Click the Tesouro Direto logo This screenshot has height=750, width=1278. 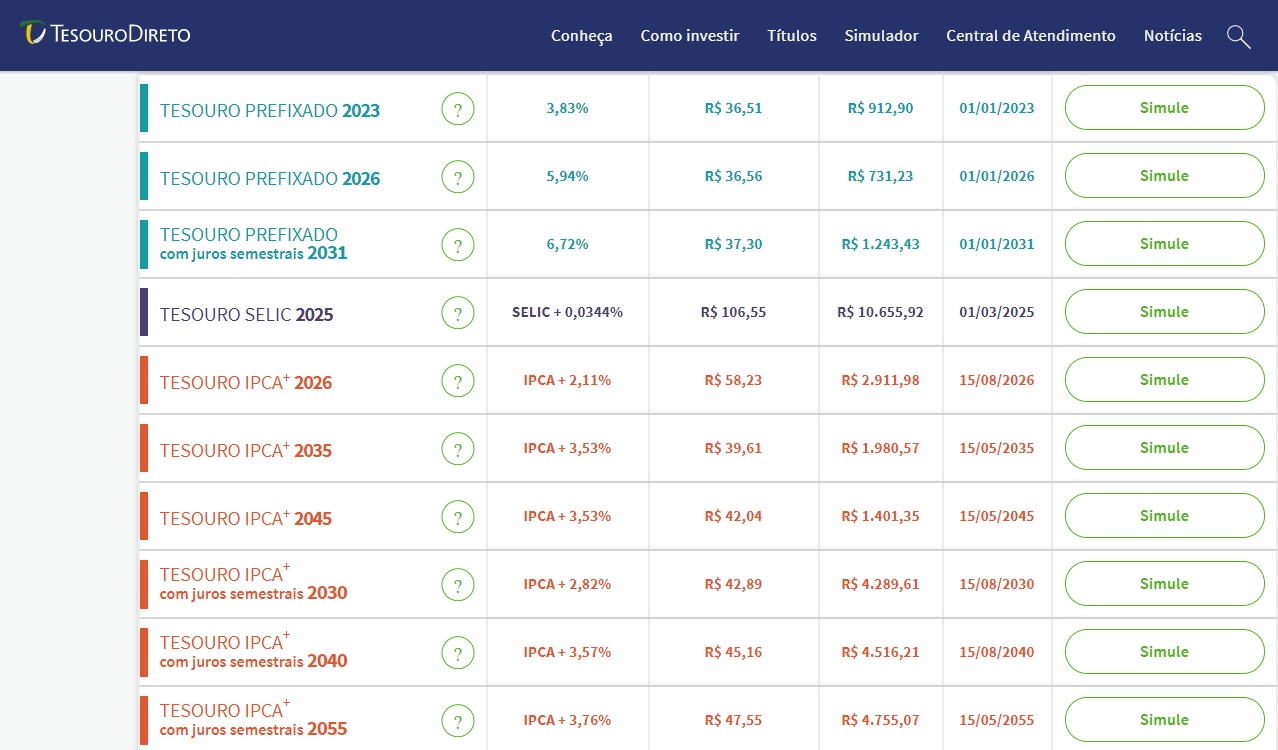click(105, 34)
